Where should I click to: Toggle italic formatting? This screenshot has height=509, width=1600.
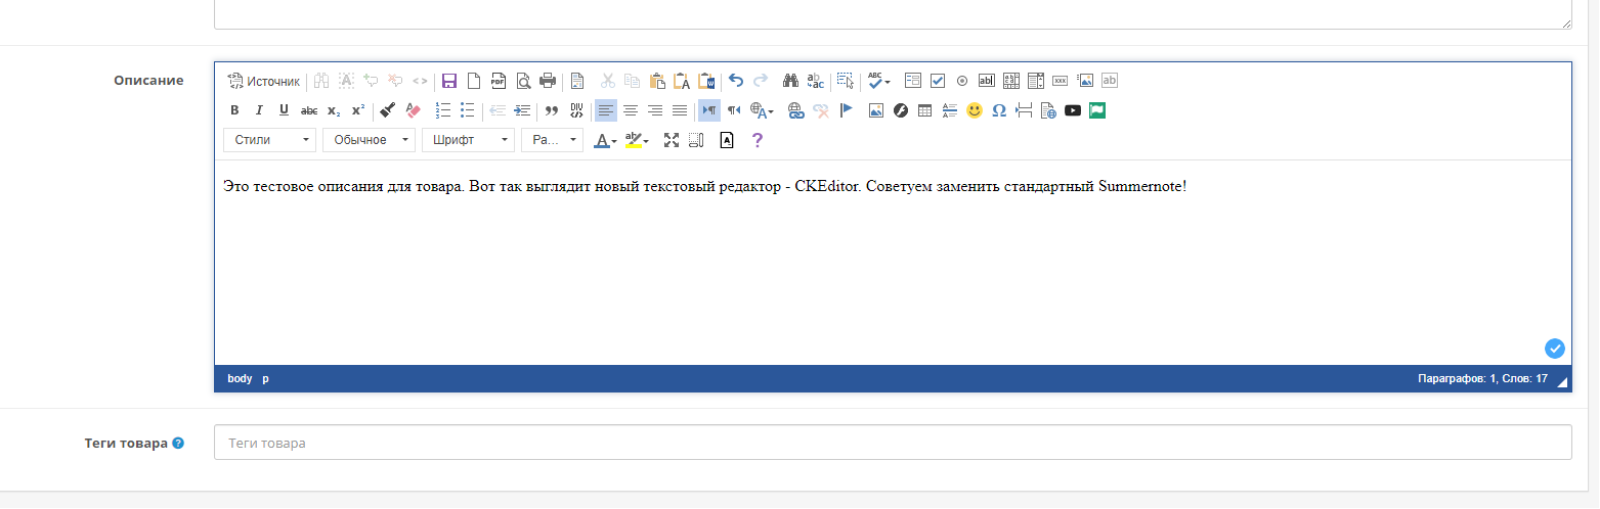(x=259, y=111)
